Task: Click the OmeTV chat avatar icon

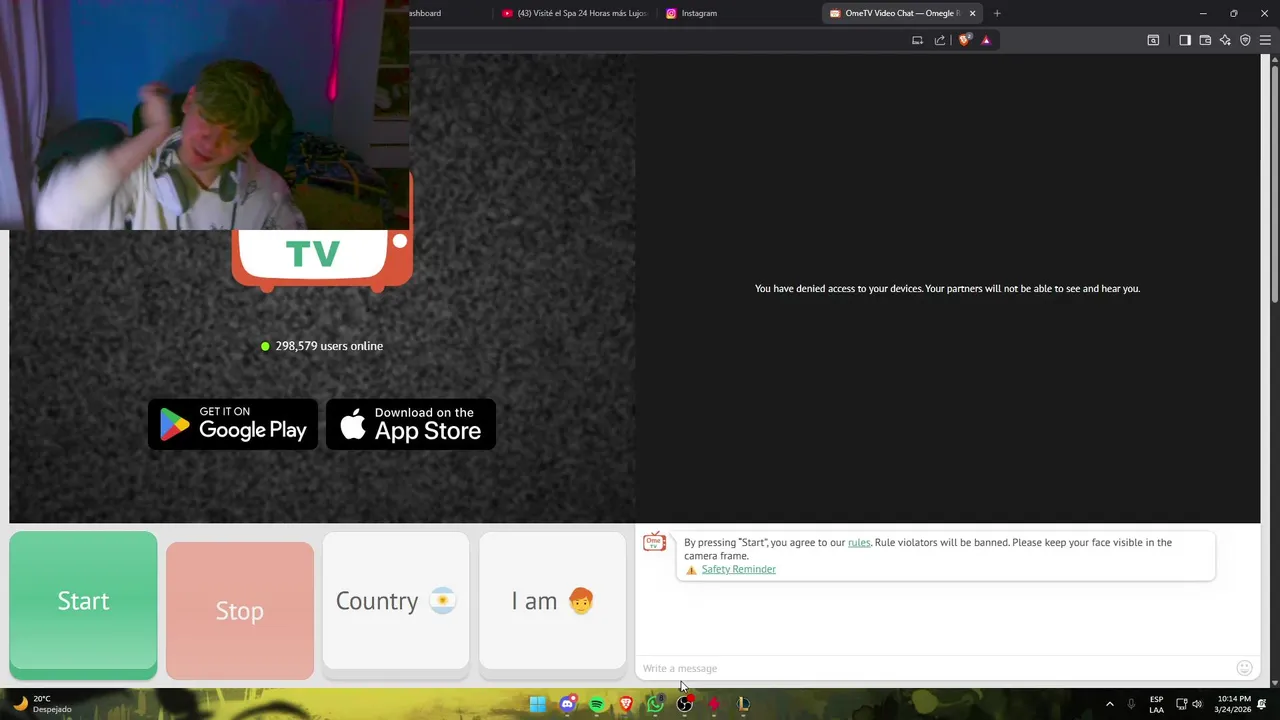Action: click(x=654, y=542)
